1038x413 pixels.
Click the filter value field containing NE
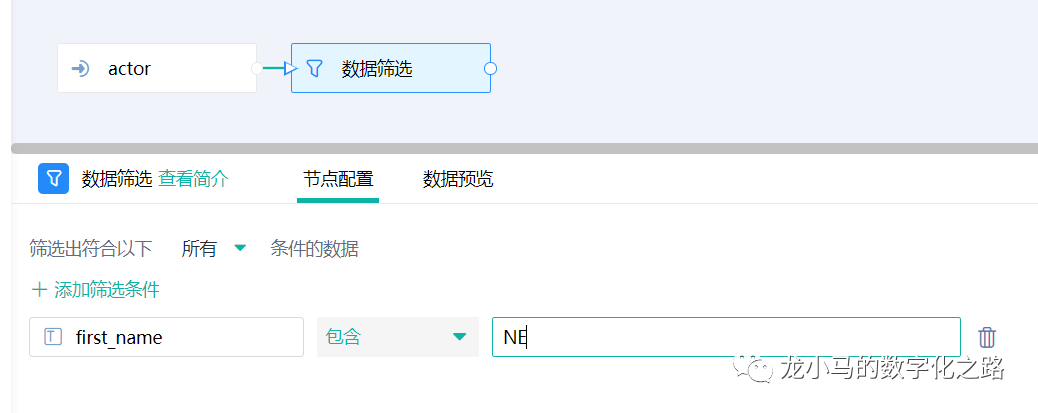click(x=725, y=337)
